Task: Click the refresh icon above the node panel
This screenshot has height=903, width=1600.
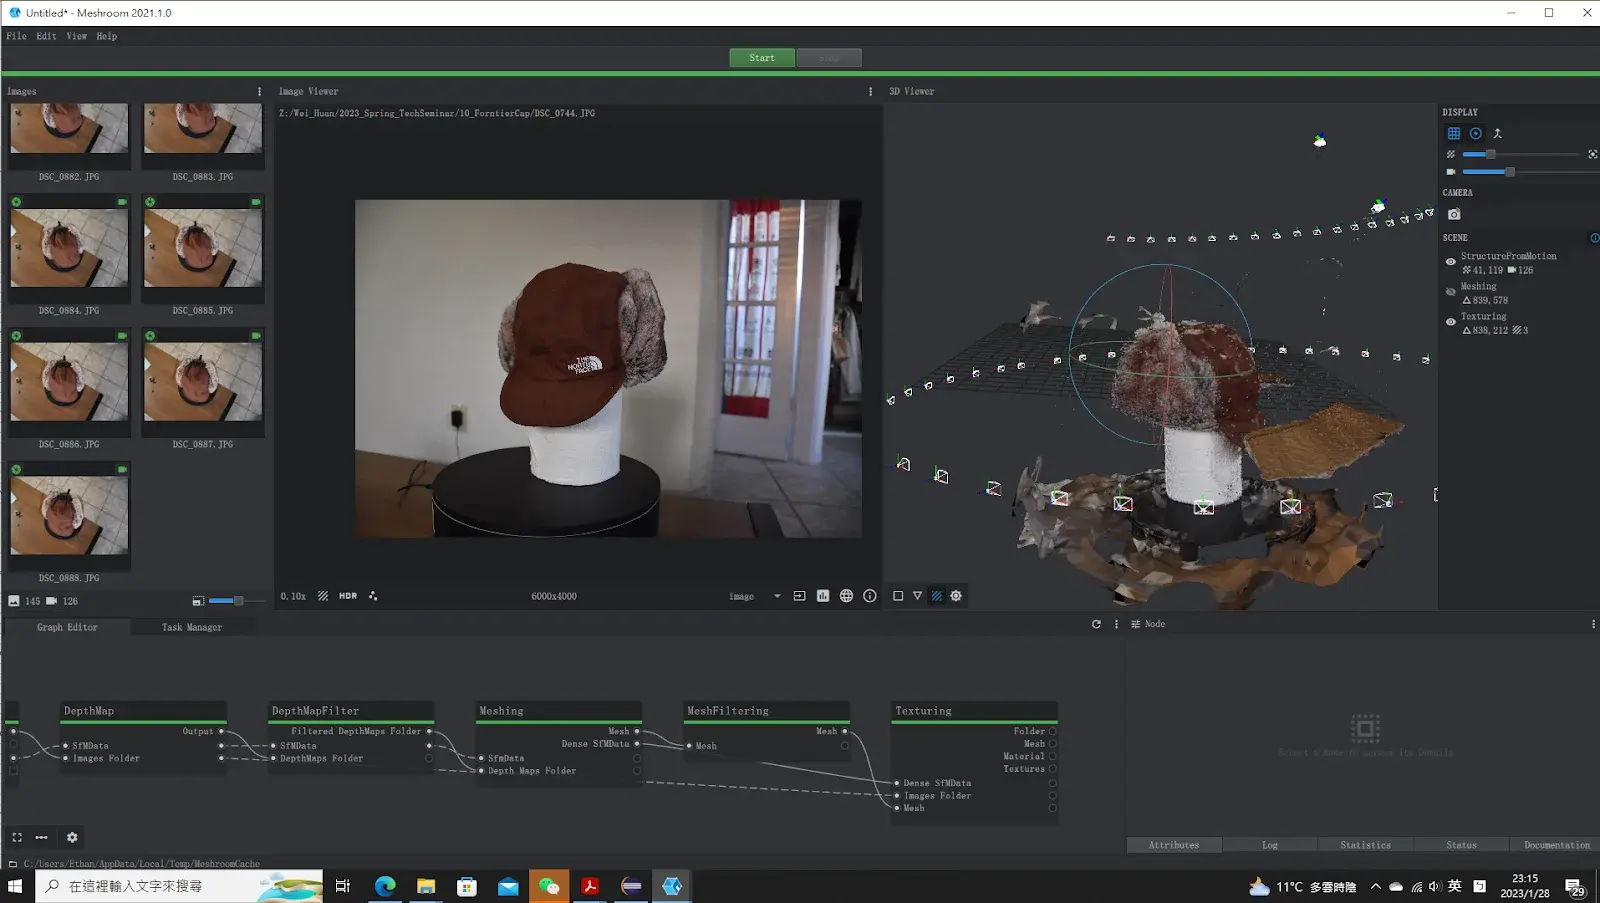Action: [x=1096, y=624]
